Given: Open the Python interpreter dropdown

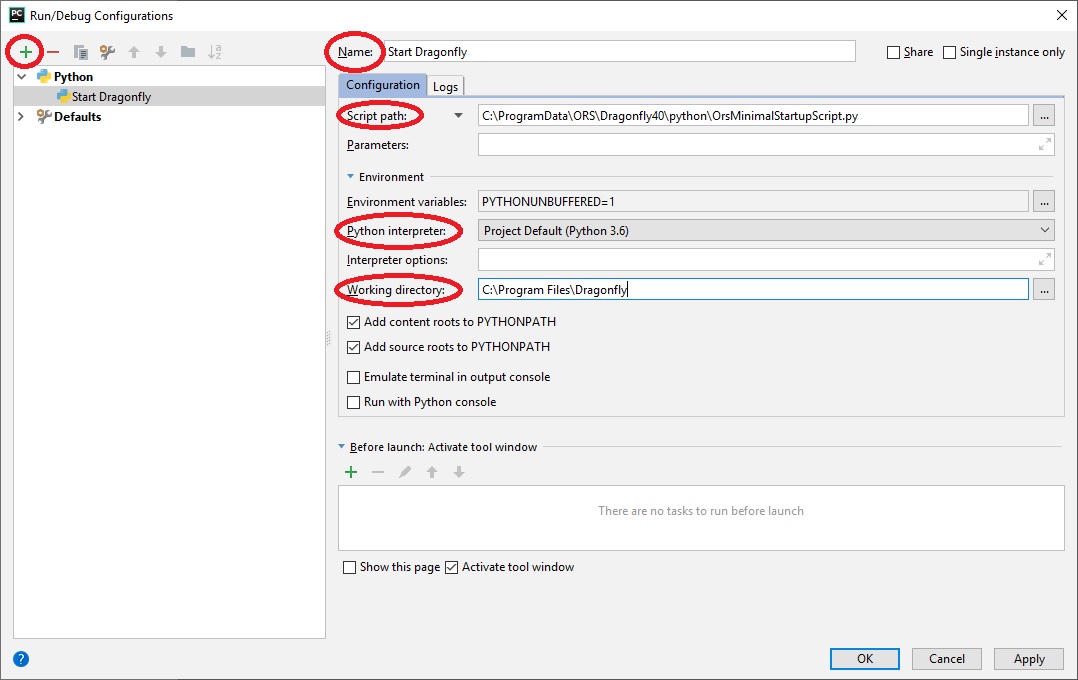Looking at the screenshot, I should (1045, 230).
